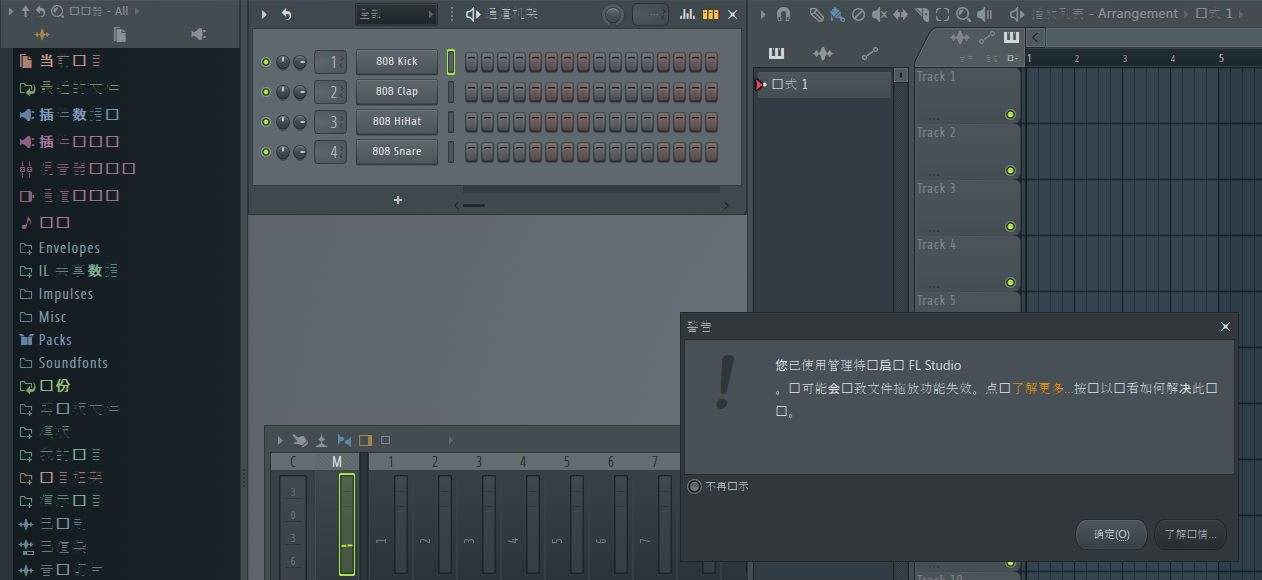Expand the Soundfonts folder in browser
The width and height of the screenshot is (1262, 580).
coord(72,363)
